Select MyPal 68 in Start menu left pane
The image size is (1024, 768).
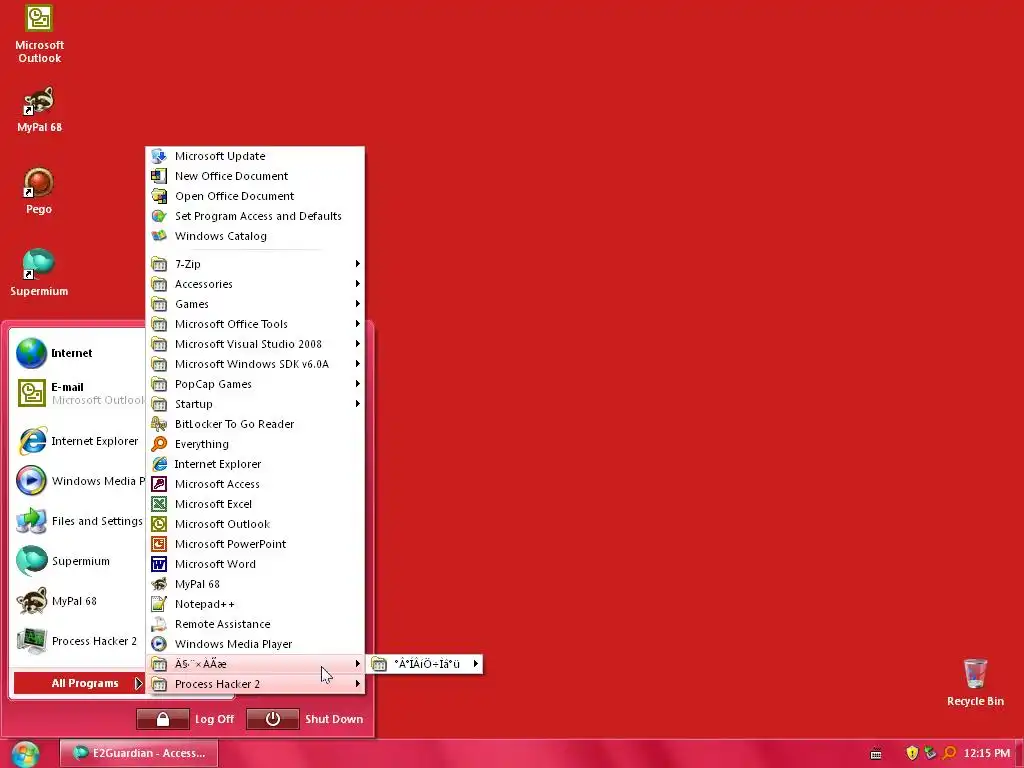pyautogui.click(x=78, y=601)
